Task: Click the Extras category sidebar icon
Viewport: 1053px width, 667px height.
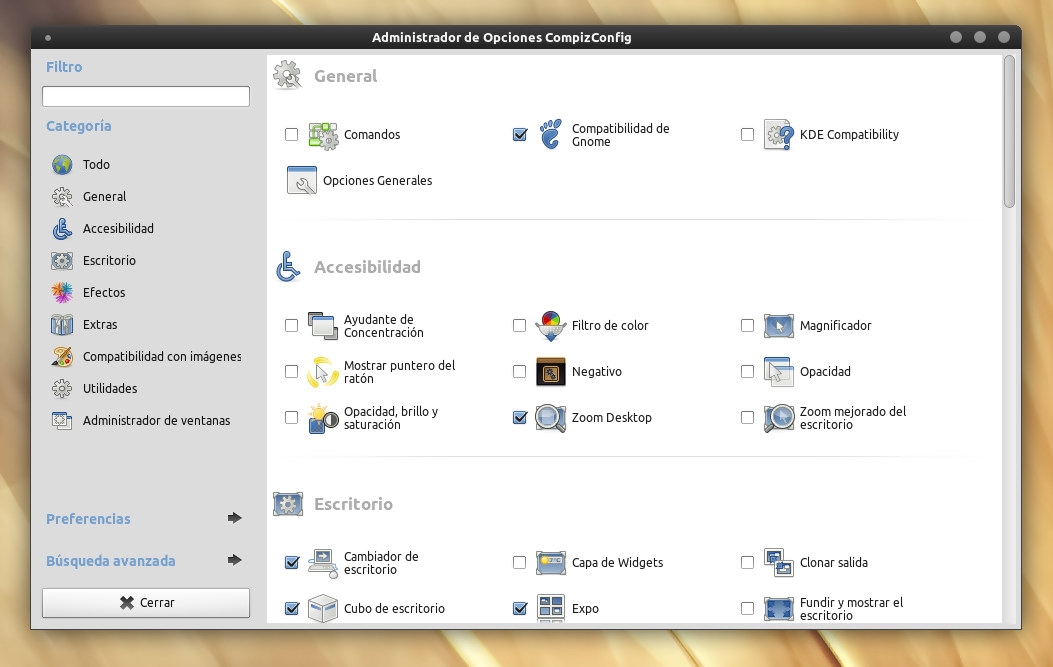Action: 62,325
